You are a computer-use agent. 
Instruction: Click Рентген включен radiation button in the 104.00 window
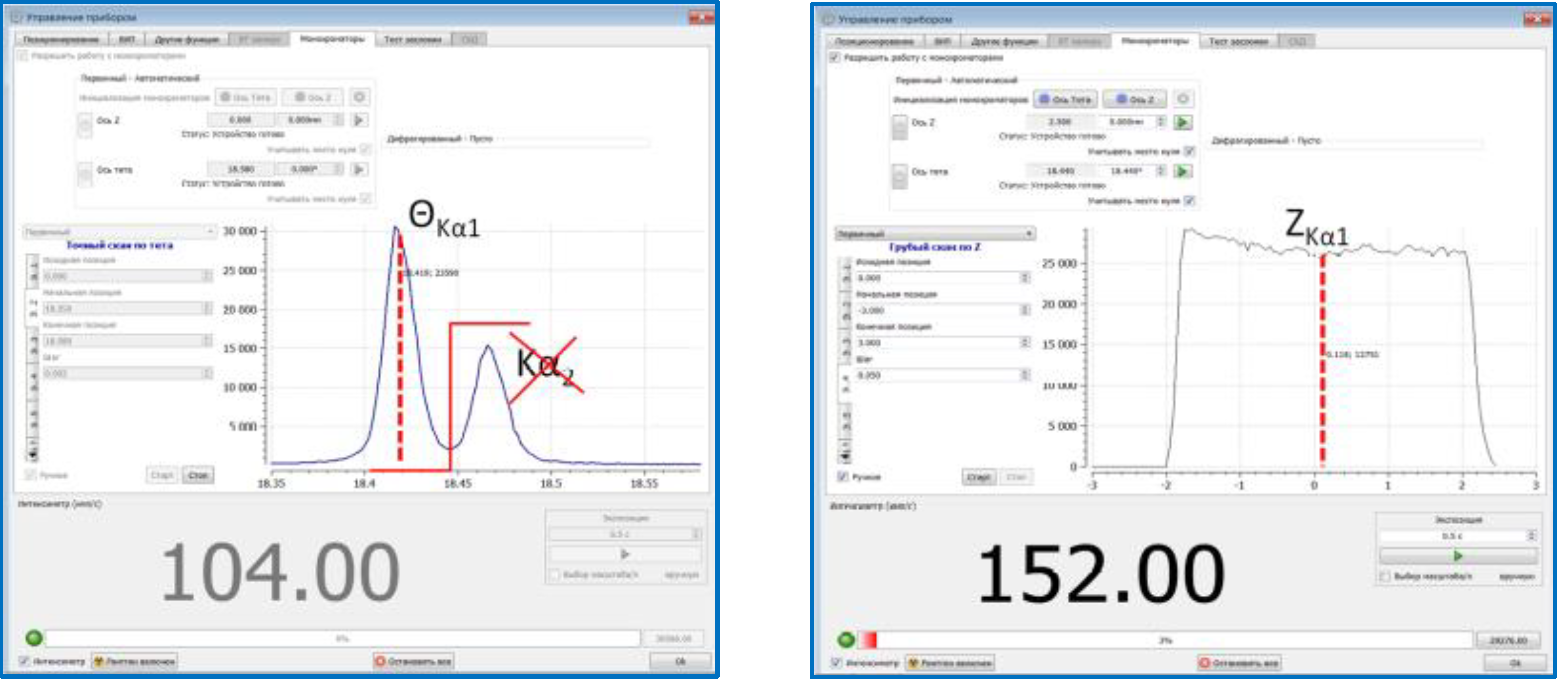coord(135,661)
